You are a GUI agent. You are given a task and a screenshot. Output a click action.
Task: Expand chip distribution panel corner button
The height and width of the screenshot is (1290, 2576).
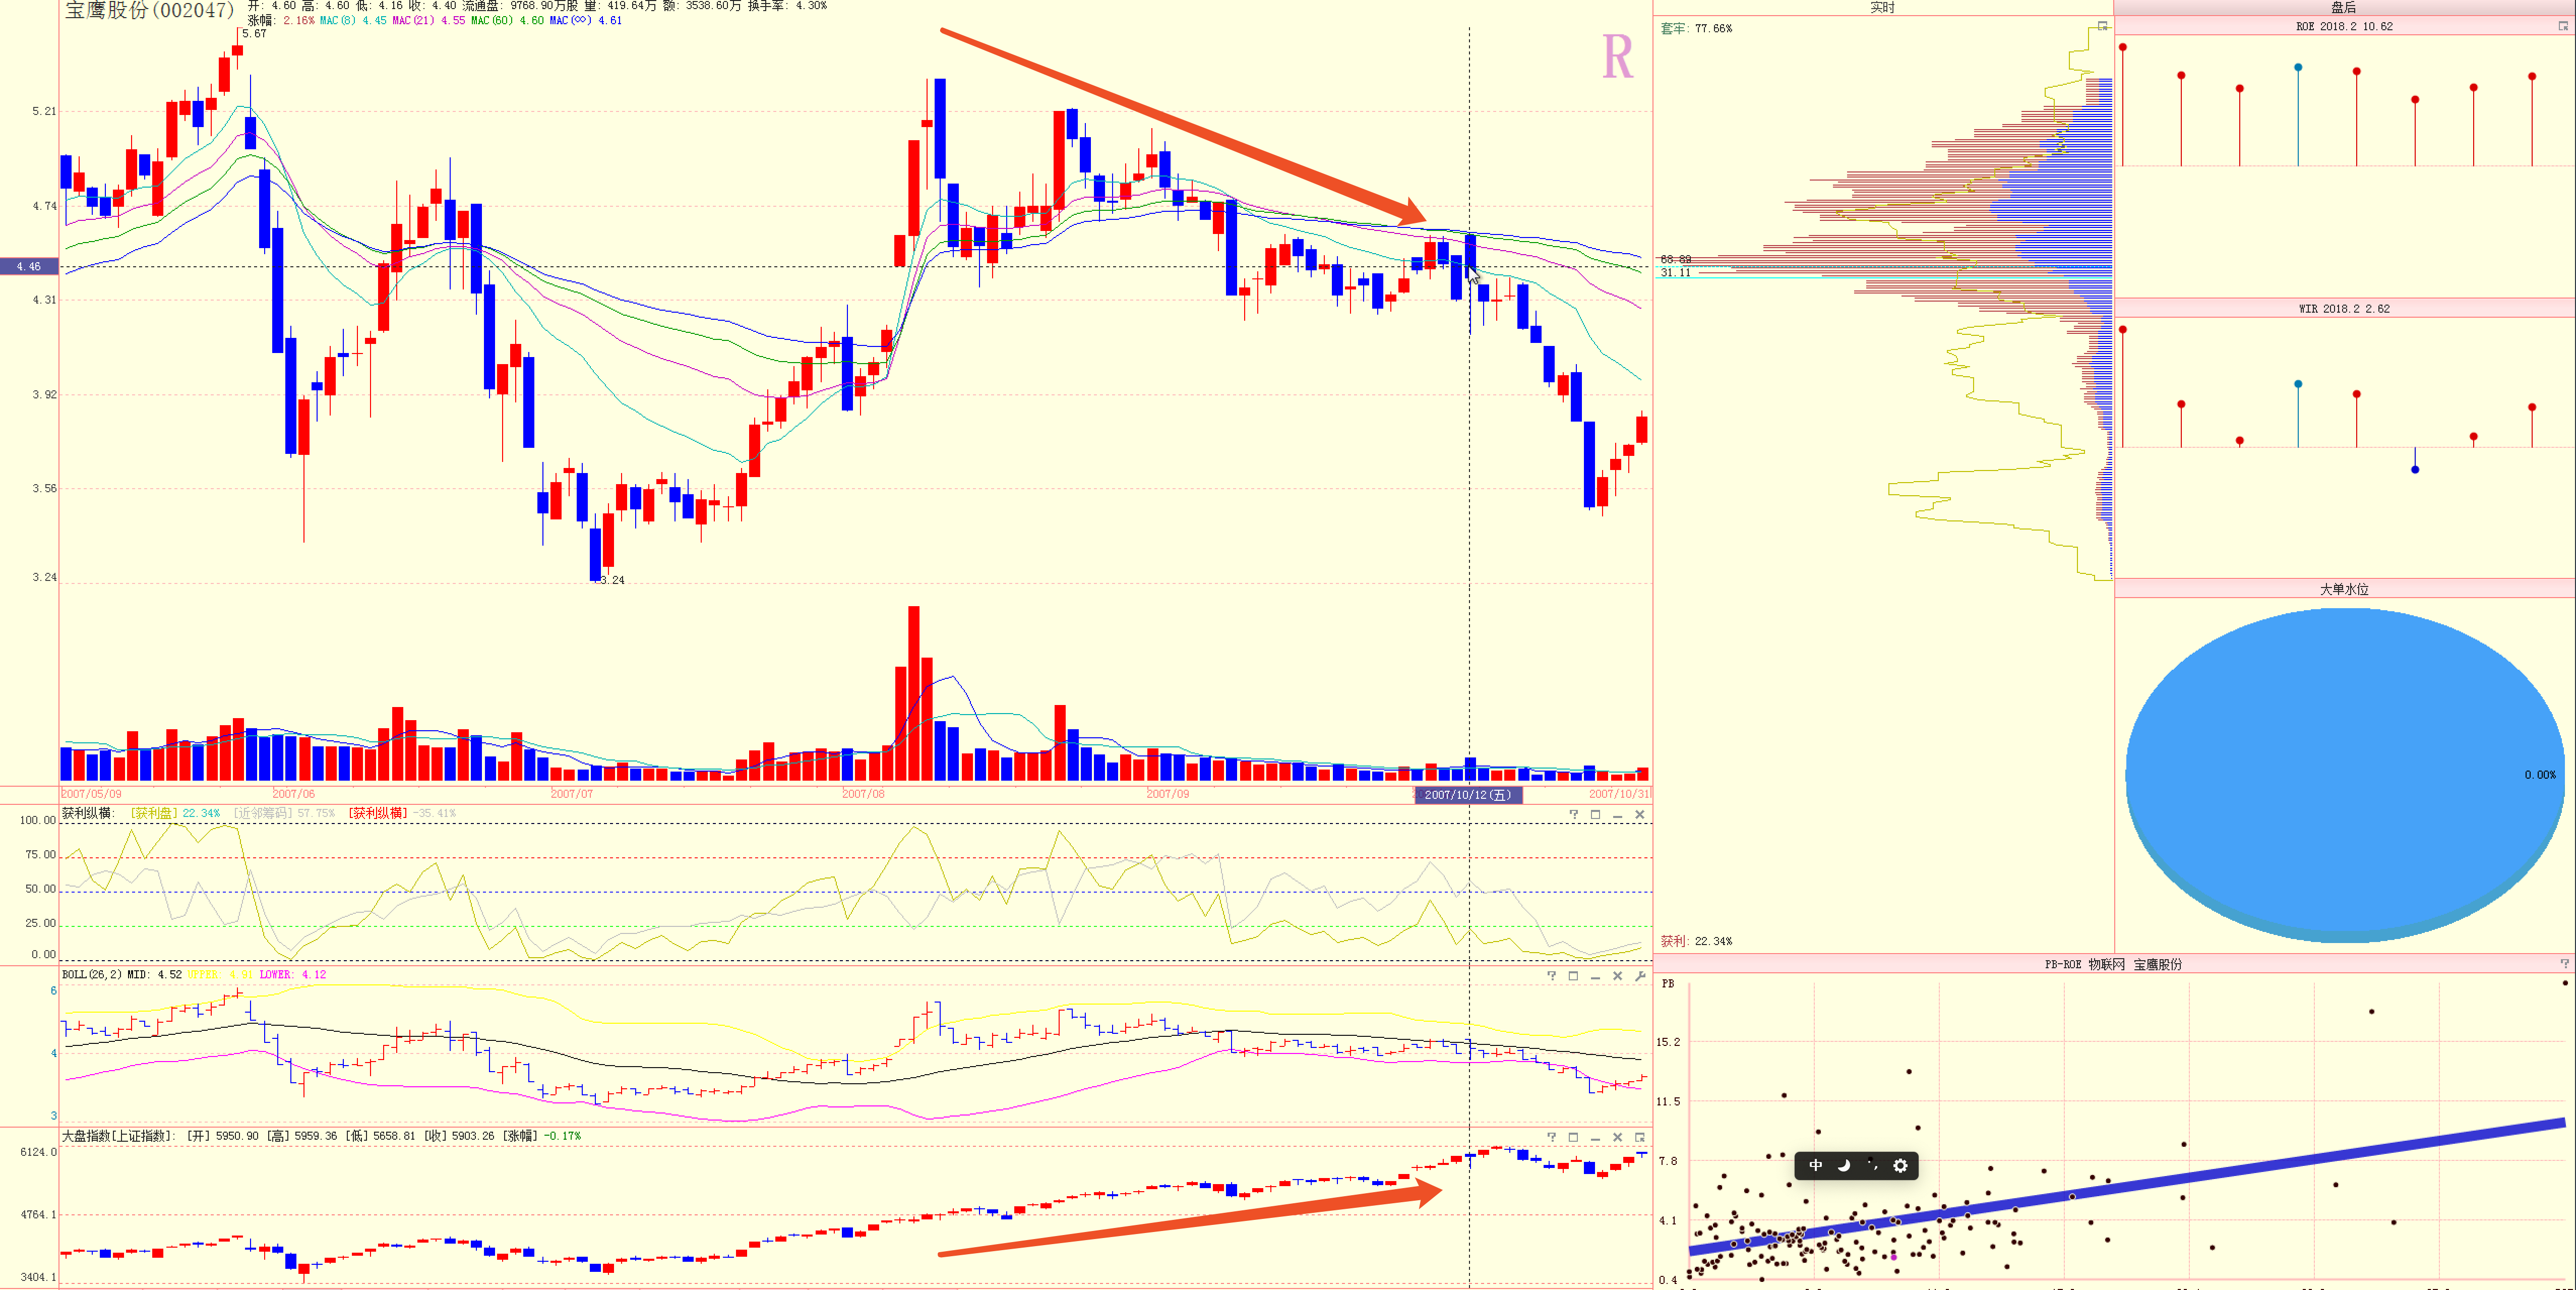click(2102, 27)
